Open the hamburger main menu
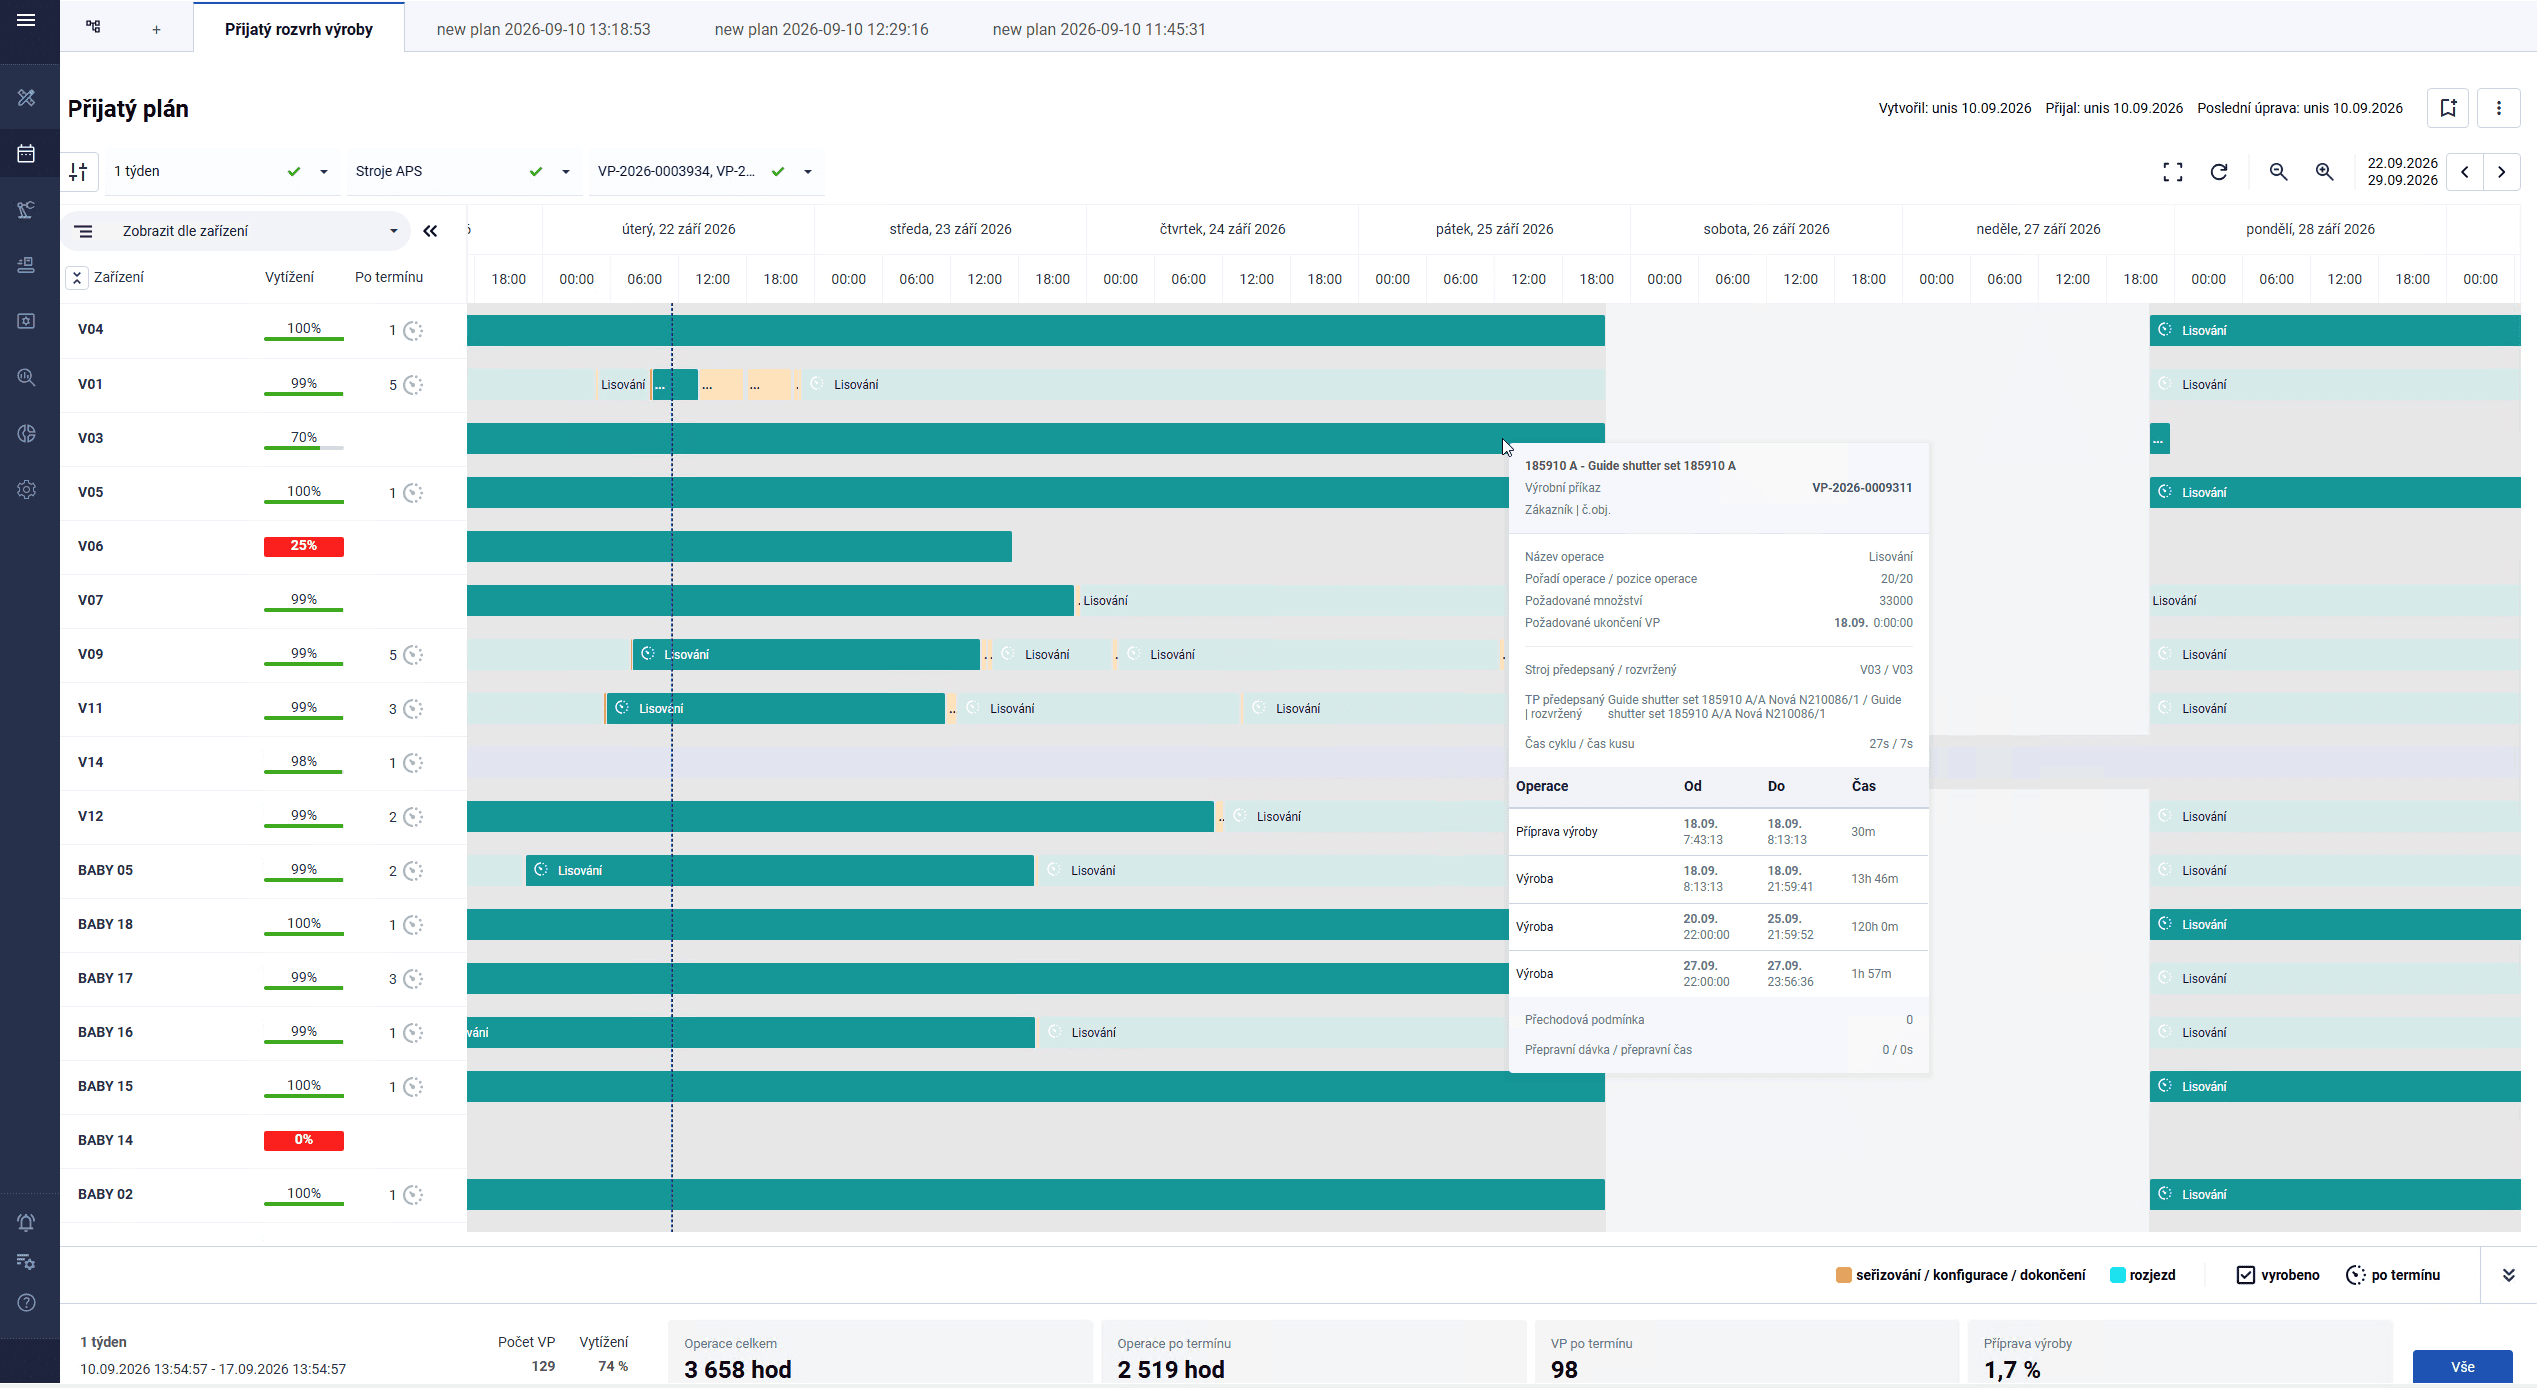Screen dimensions: 2537x1388 click(27, 21)
